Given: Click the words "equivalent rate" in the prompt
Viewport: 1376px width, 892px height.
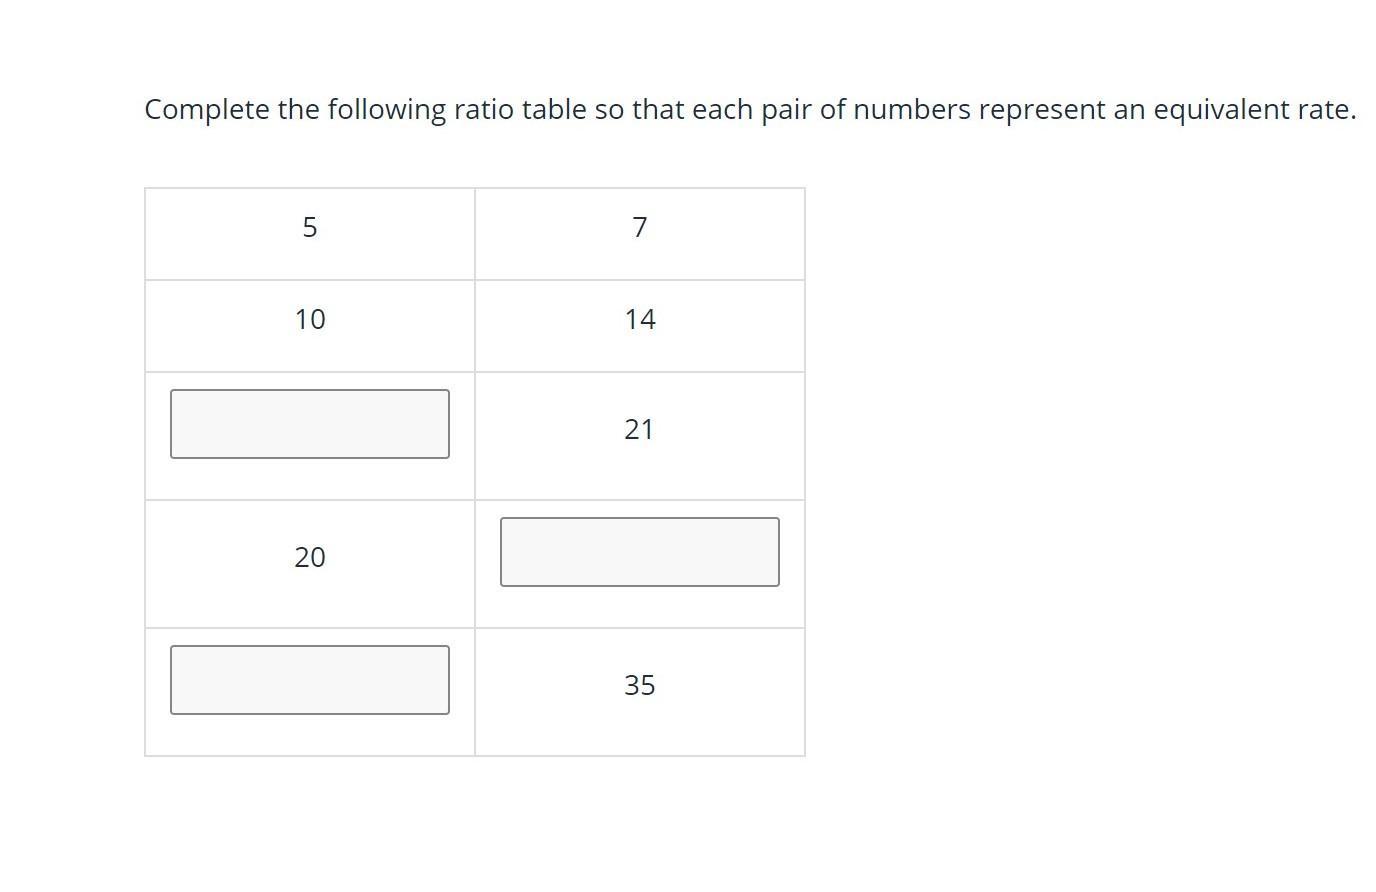Looking at the screenshot, I should pos(1254,110).
